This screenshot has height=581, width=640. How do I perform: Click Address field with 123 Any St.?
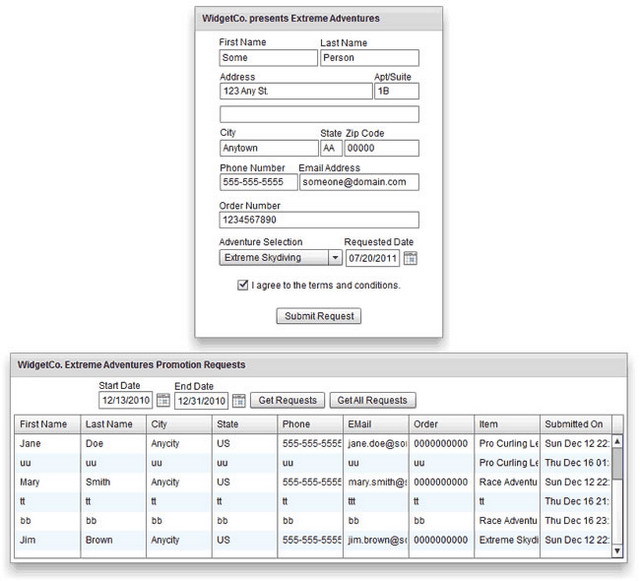(x=296, y=91)
